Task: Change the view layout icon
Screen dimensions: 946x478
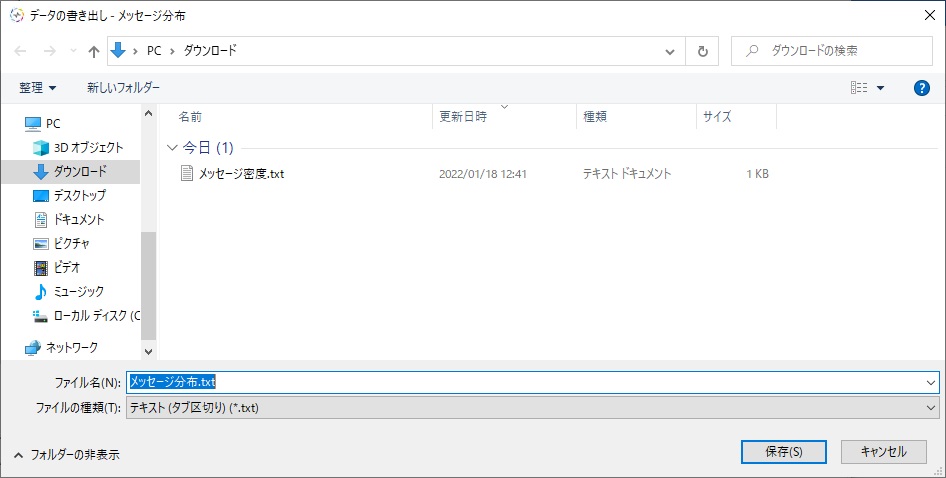Action: point(859,88)
